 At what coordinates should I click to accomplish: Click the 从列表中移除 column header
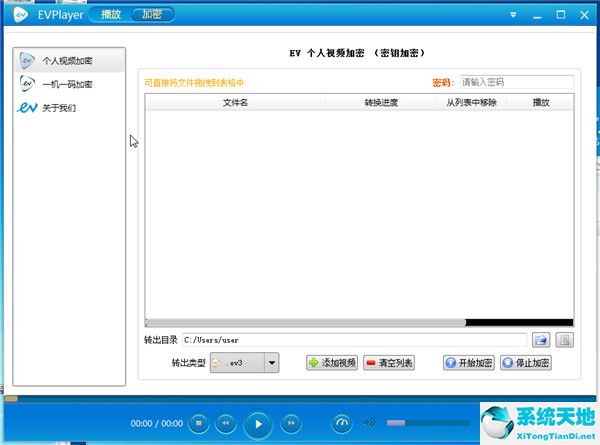click(x=471, y=103)
